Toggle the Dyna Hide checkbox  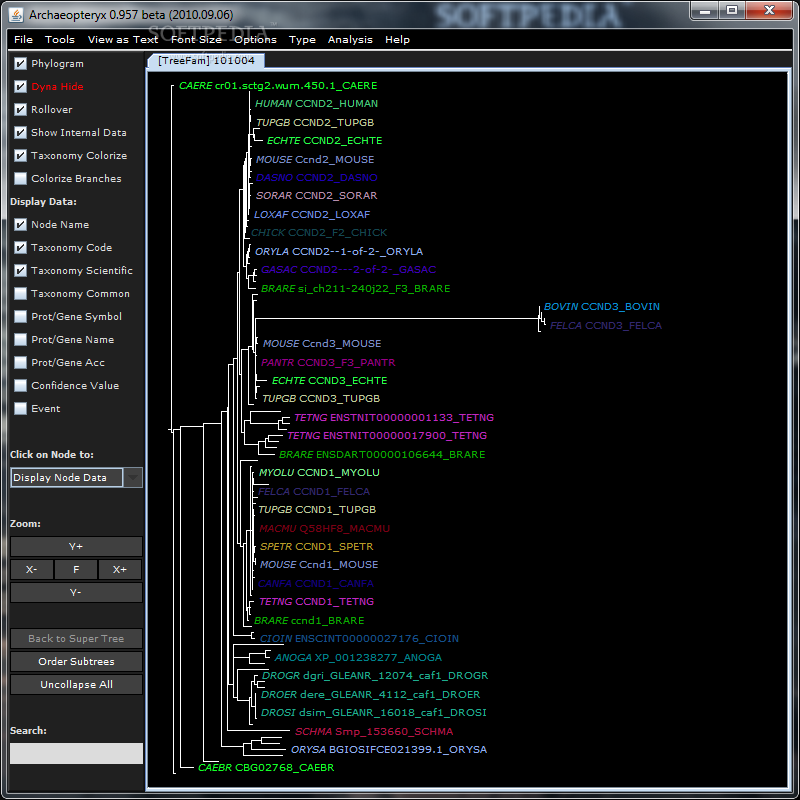(x=20, y=86)
